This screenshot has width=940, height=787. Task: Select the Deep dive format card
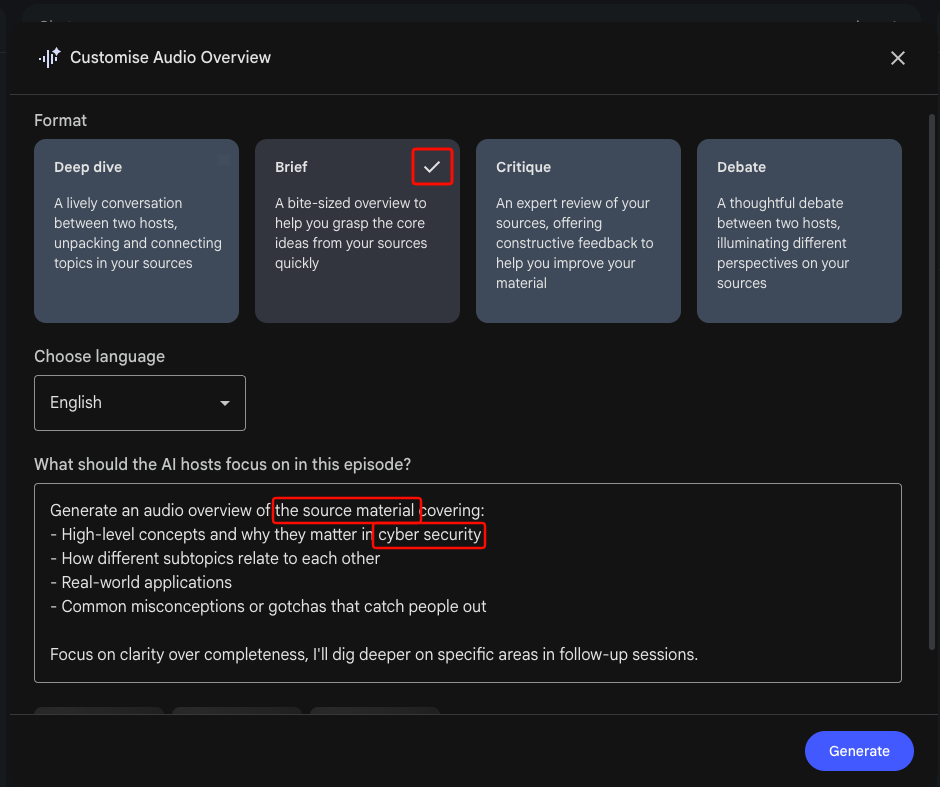click(136, 230)
